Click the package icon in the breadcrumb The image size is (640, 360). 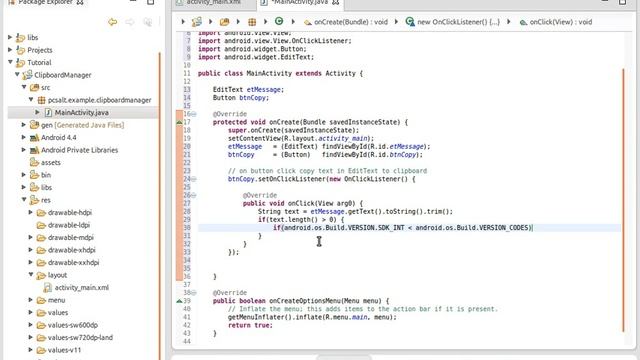[x=252, y=22]
